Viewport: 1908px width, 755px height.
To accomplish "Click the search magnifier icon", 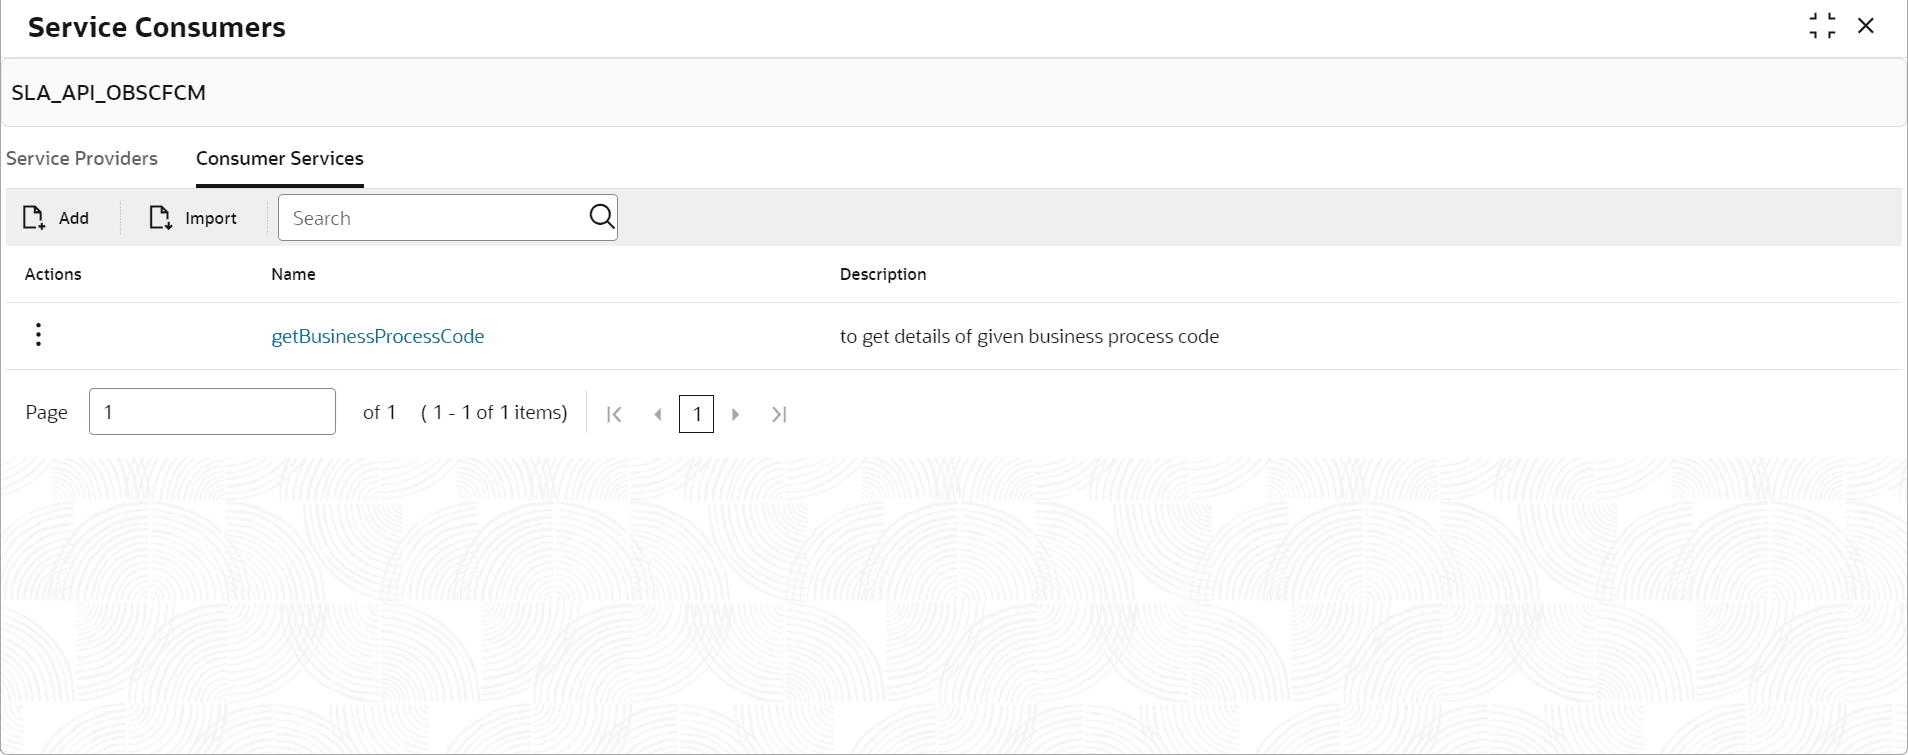I will [601, 217].
